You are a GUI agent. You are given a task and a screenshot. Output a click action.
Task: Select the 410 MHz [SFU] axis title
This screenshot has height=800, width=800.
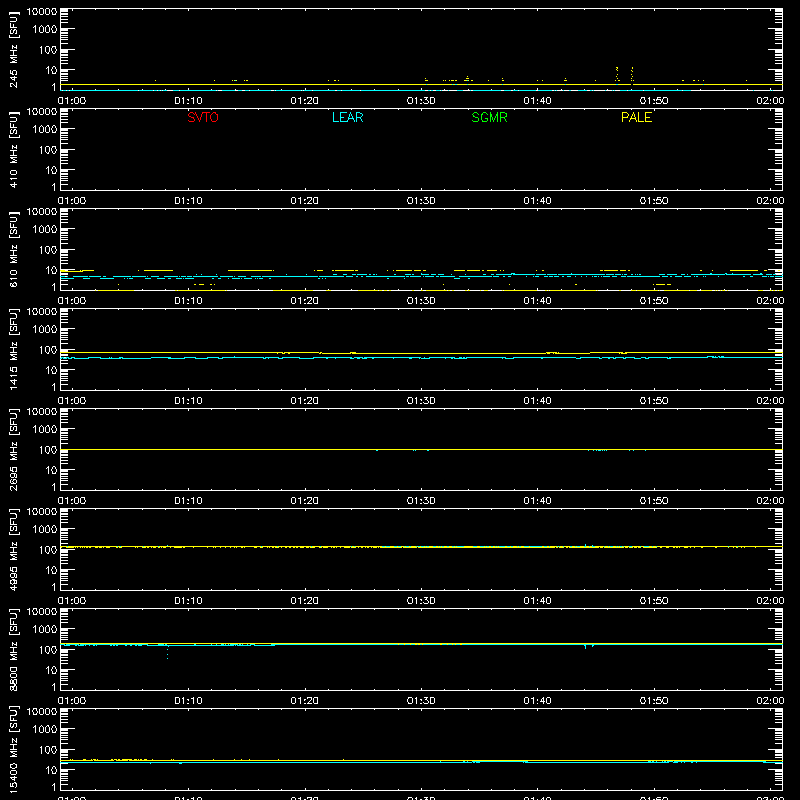13,149
